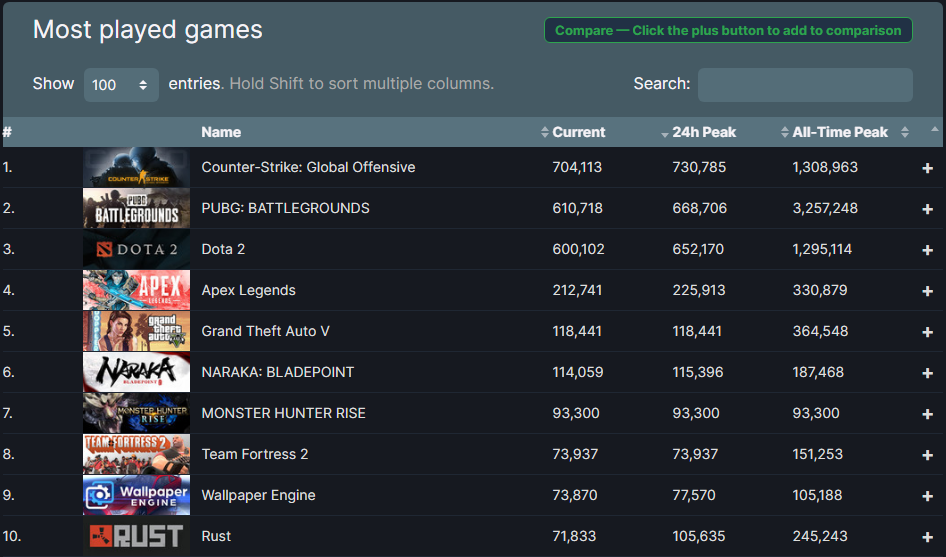
Task: Open the Team Fortress 2 game link
Action: (x=254, y=454)
